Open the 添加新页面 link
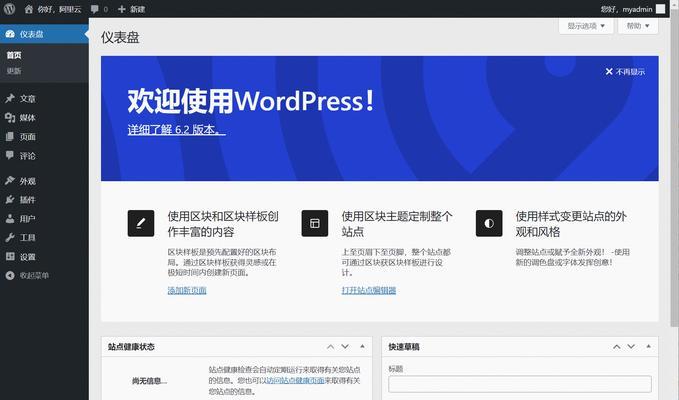 pos(187,290)
